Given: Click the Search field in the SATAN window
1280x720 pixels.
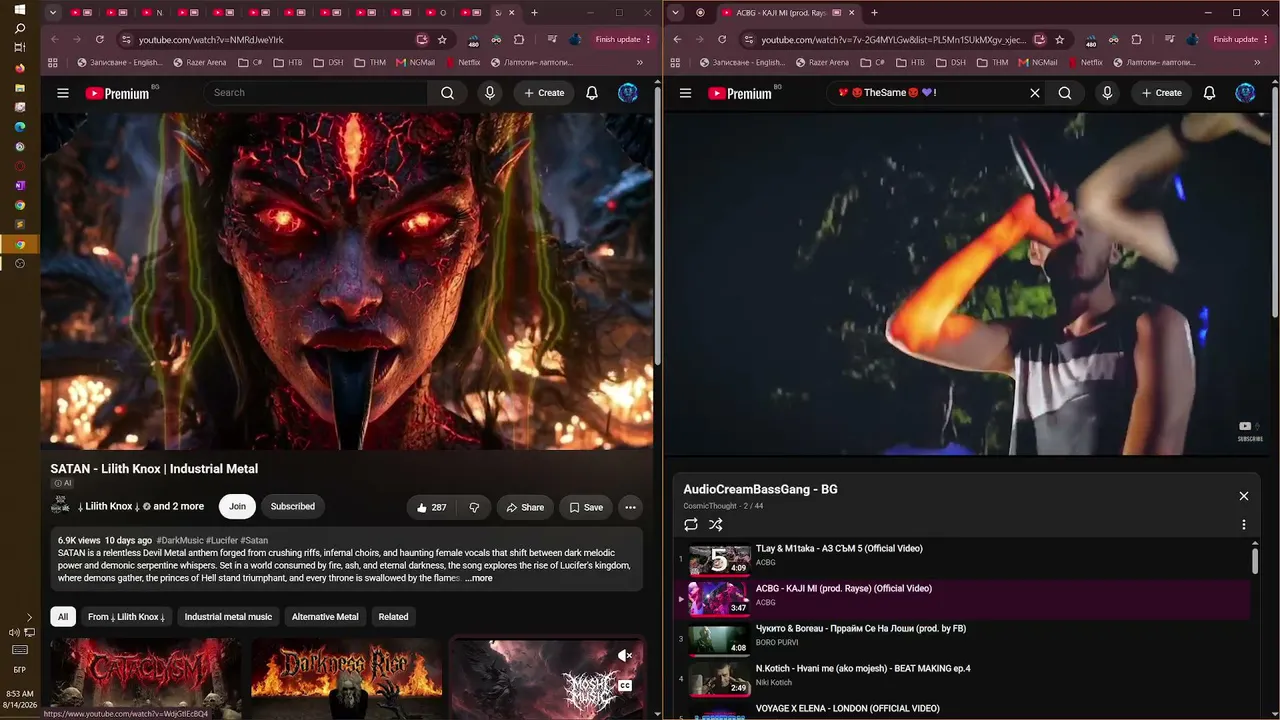Looking at the screenshot, I should [x=316, y=93].
